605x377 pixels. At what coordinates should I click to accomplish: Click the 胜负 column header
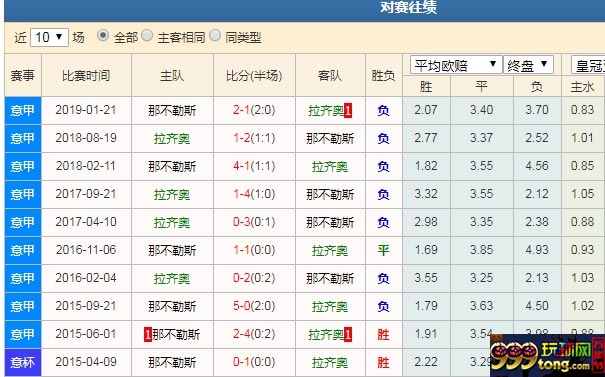(383, 76)
